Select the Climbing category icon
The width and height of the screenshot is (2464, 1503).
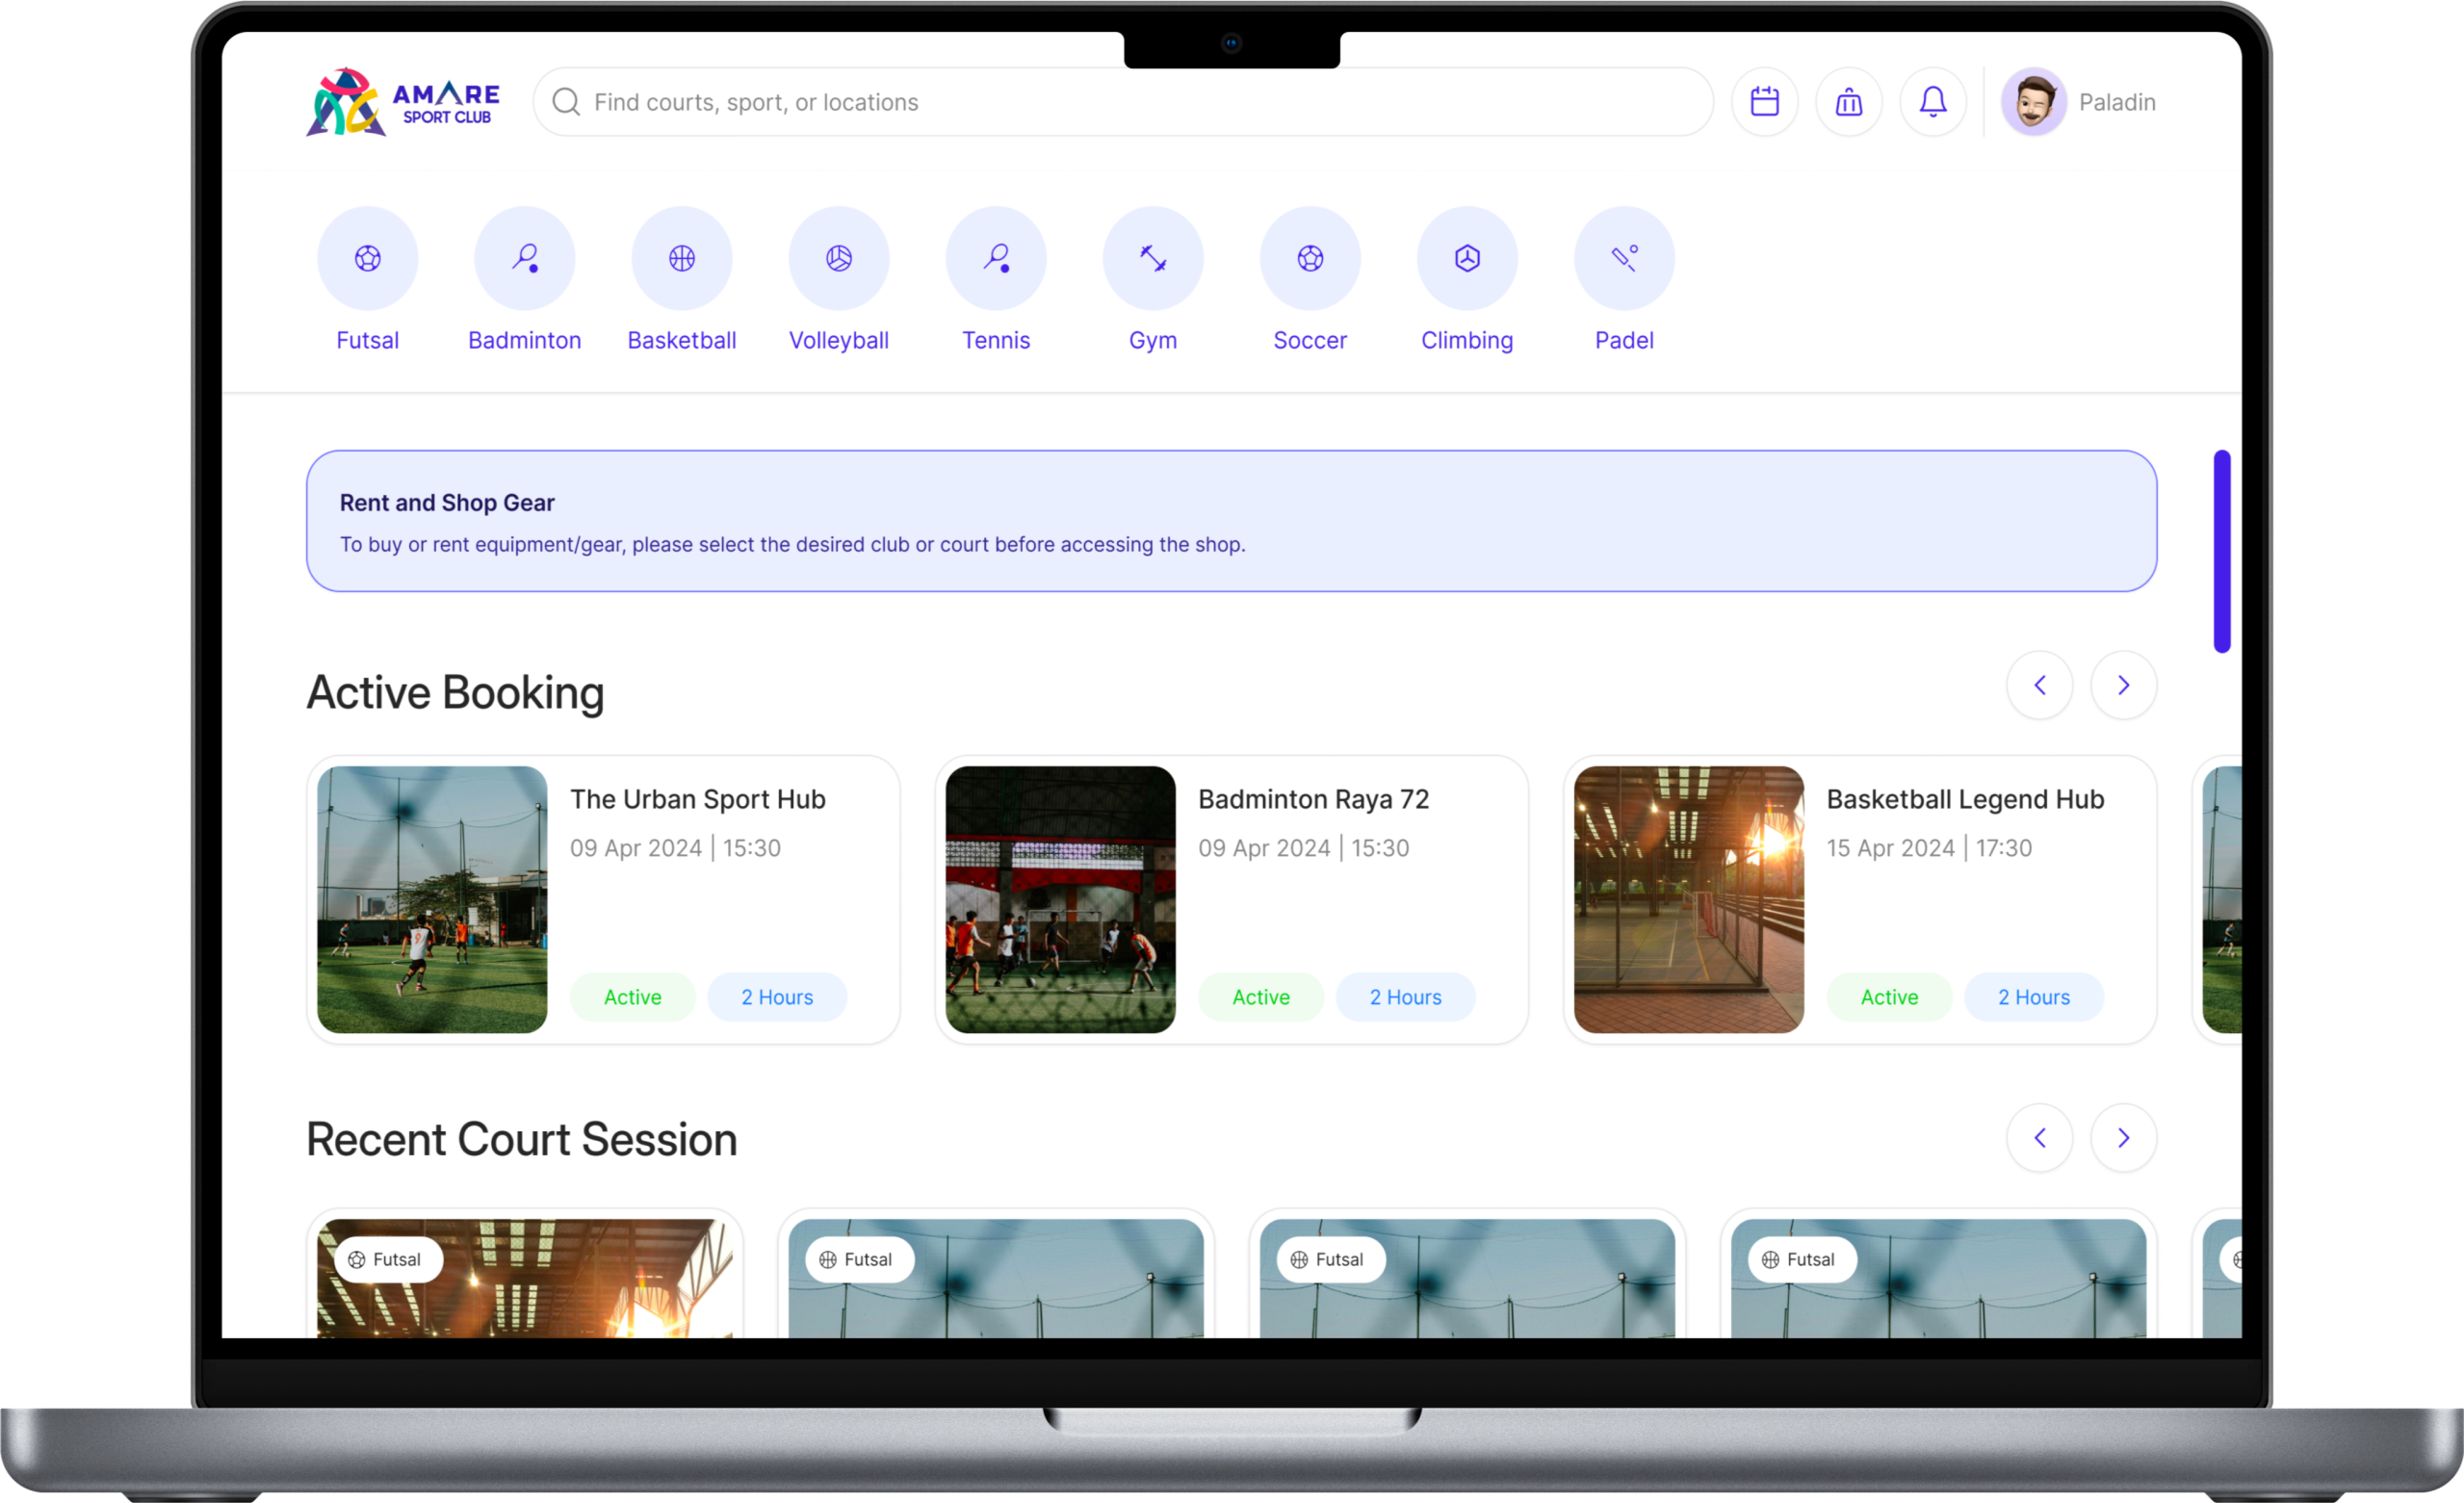tap(1466, 258)
